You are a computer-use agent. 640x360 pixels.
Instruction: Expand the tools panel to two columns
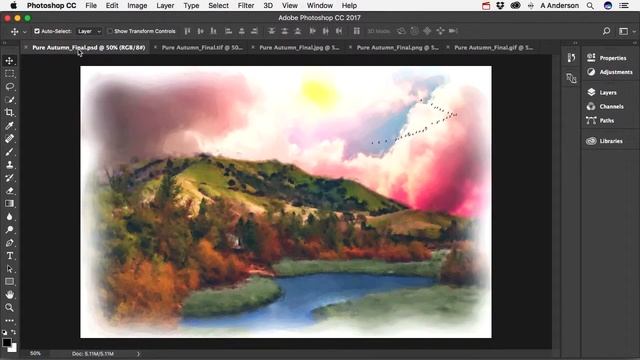4,42
